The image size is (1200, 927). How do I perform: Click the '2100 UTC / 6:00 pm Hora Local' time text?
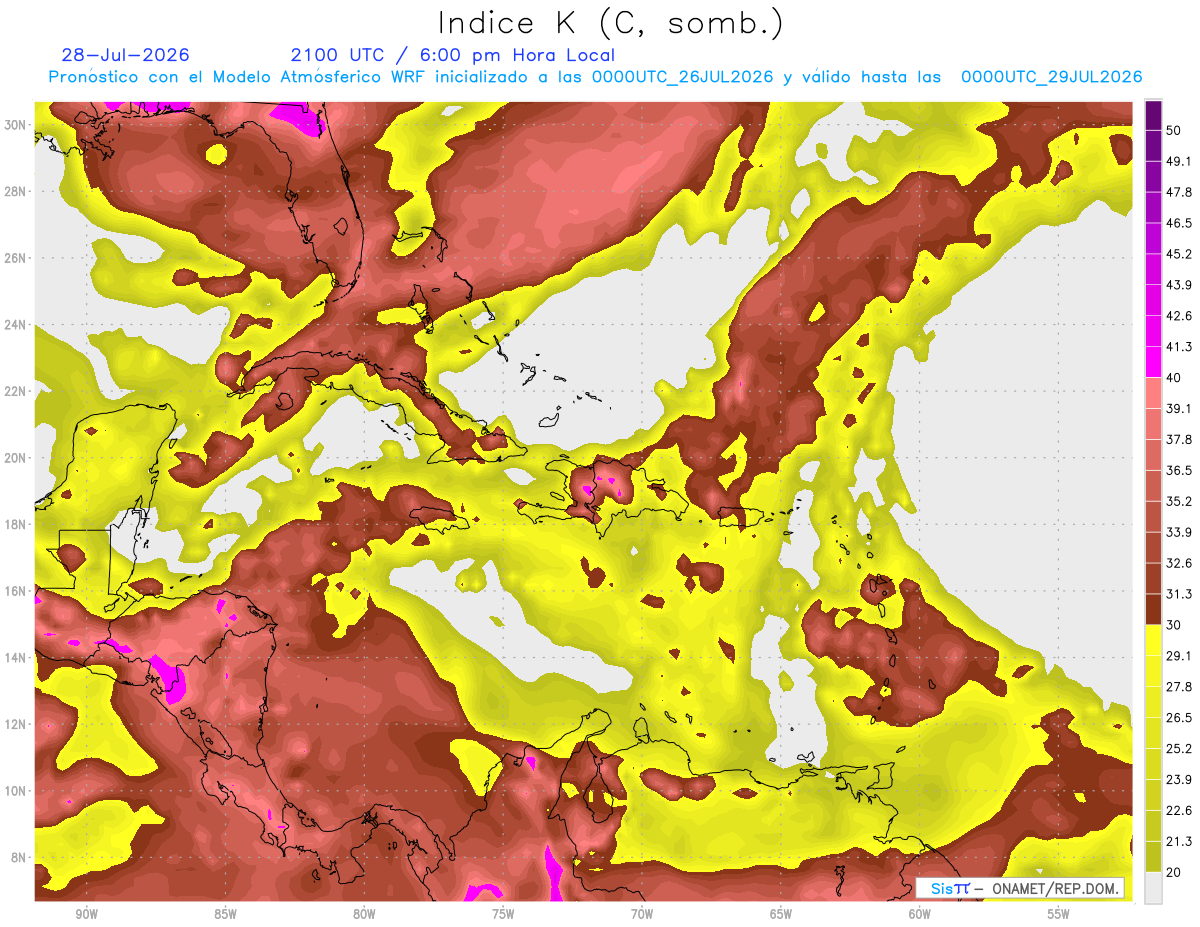[453, 55]
